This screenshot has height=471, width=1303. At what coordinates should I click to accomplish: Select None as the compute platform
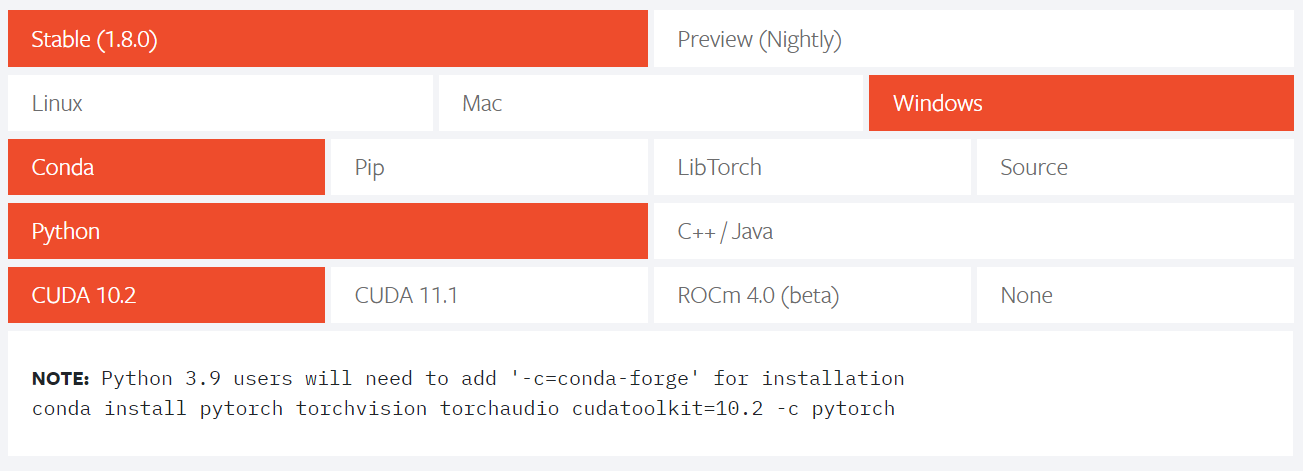(1135, 295)
